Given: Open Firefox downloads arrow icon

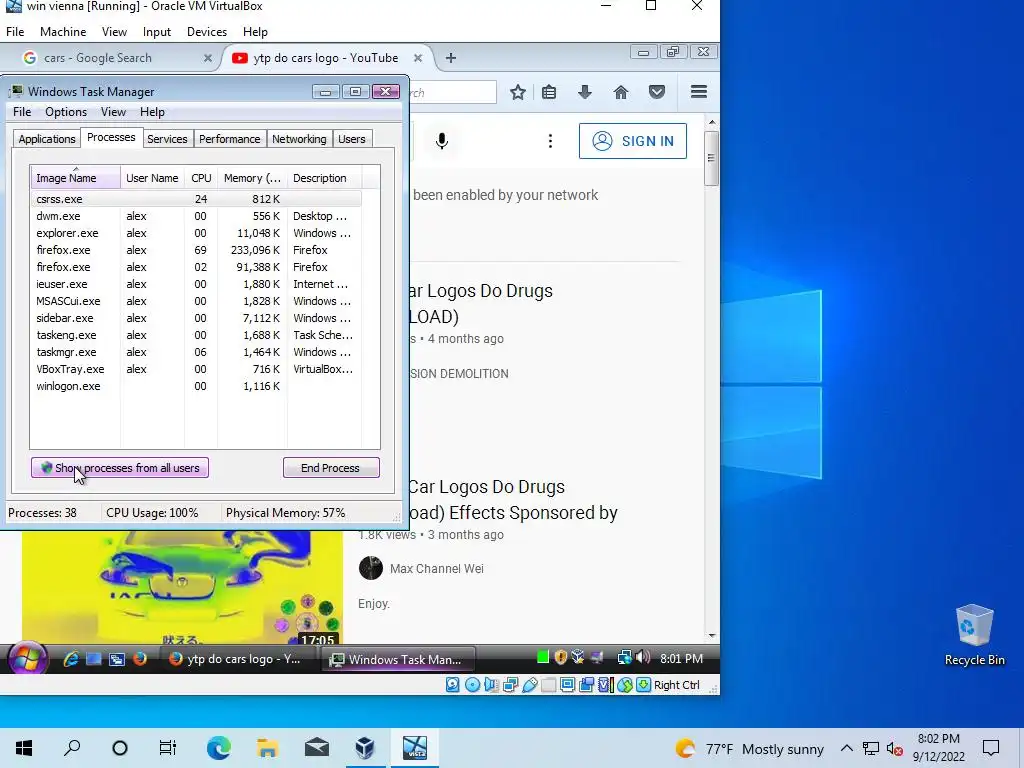Looking at the screenshot, I should 585,92.
